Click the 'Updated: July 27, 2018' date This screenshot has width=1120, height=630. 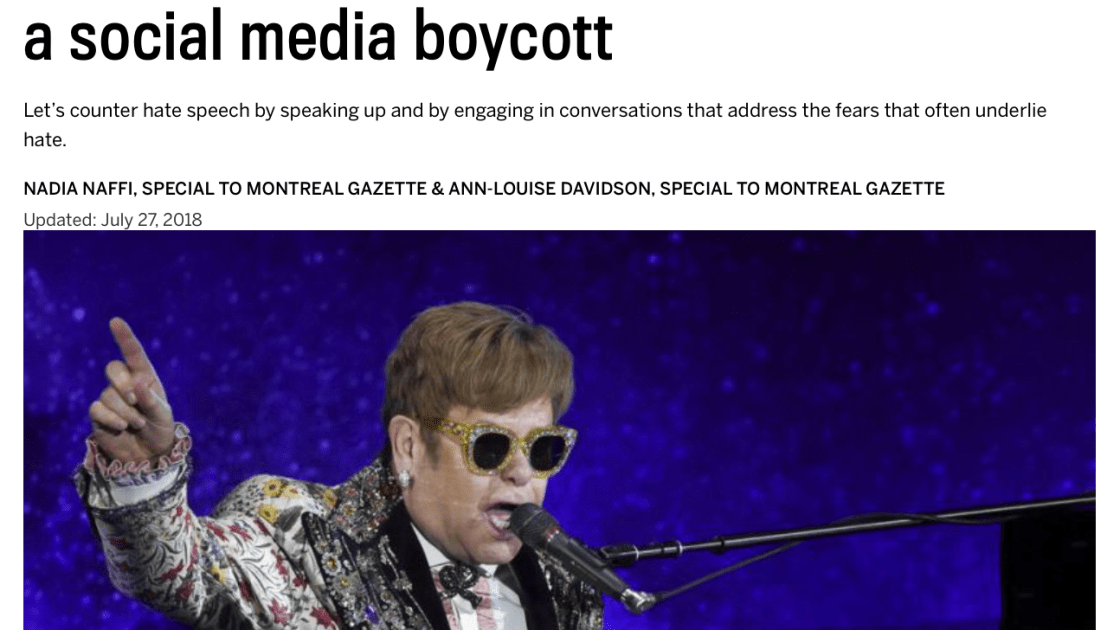113,219
